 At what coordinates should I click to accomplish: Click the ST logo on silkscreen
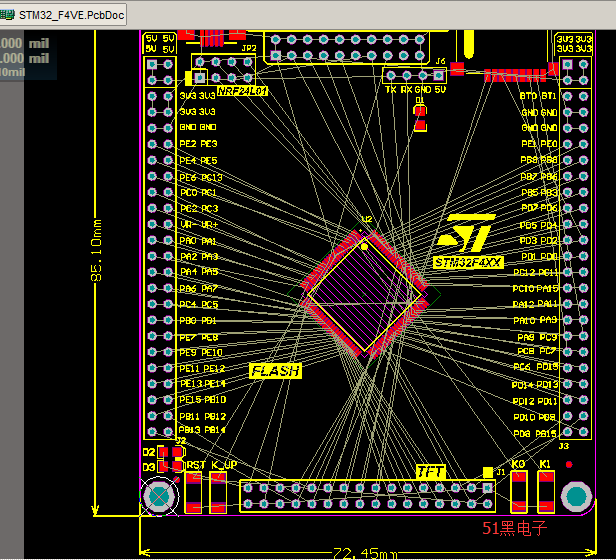point(465,233)
